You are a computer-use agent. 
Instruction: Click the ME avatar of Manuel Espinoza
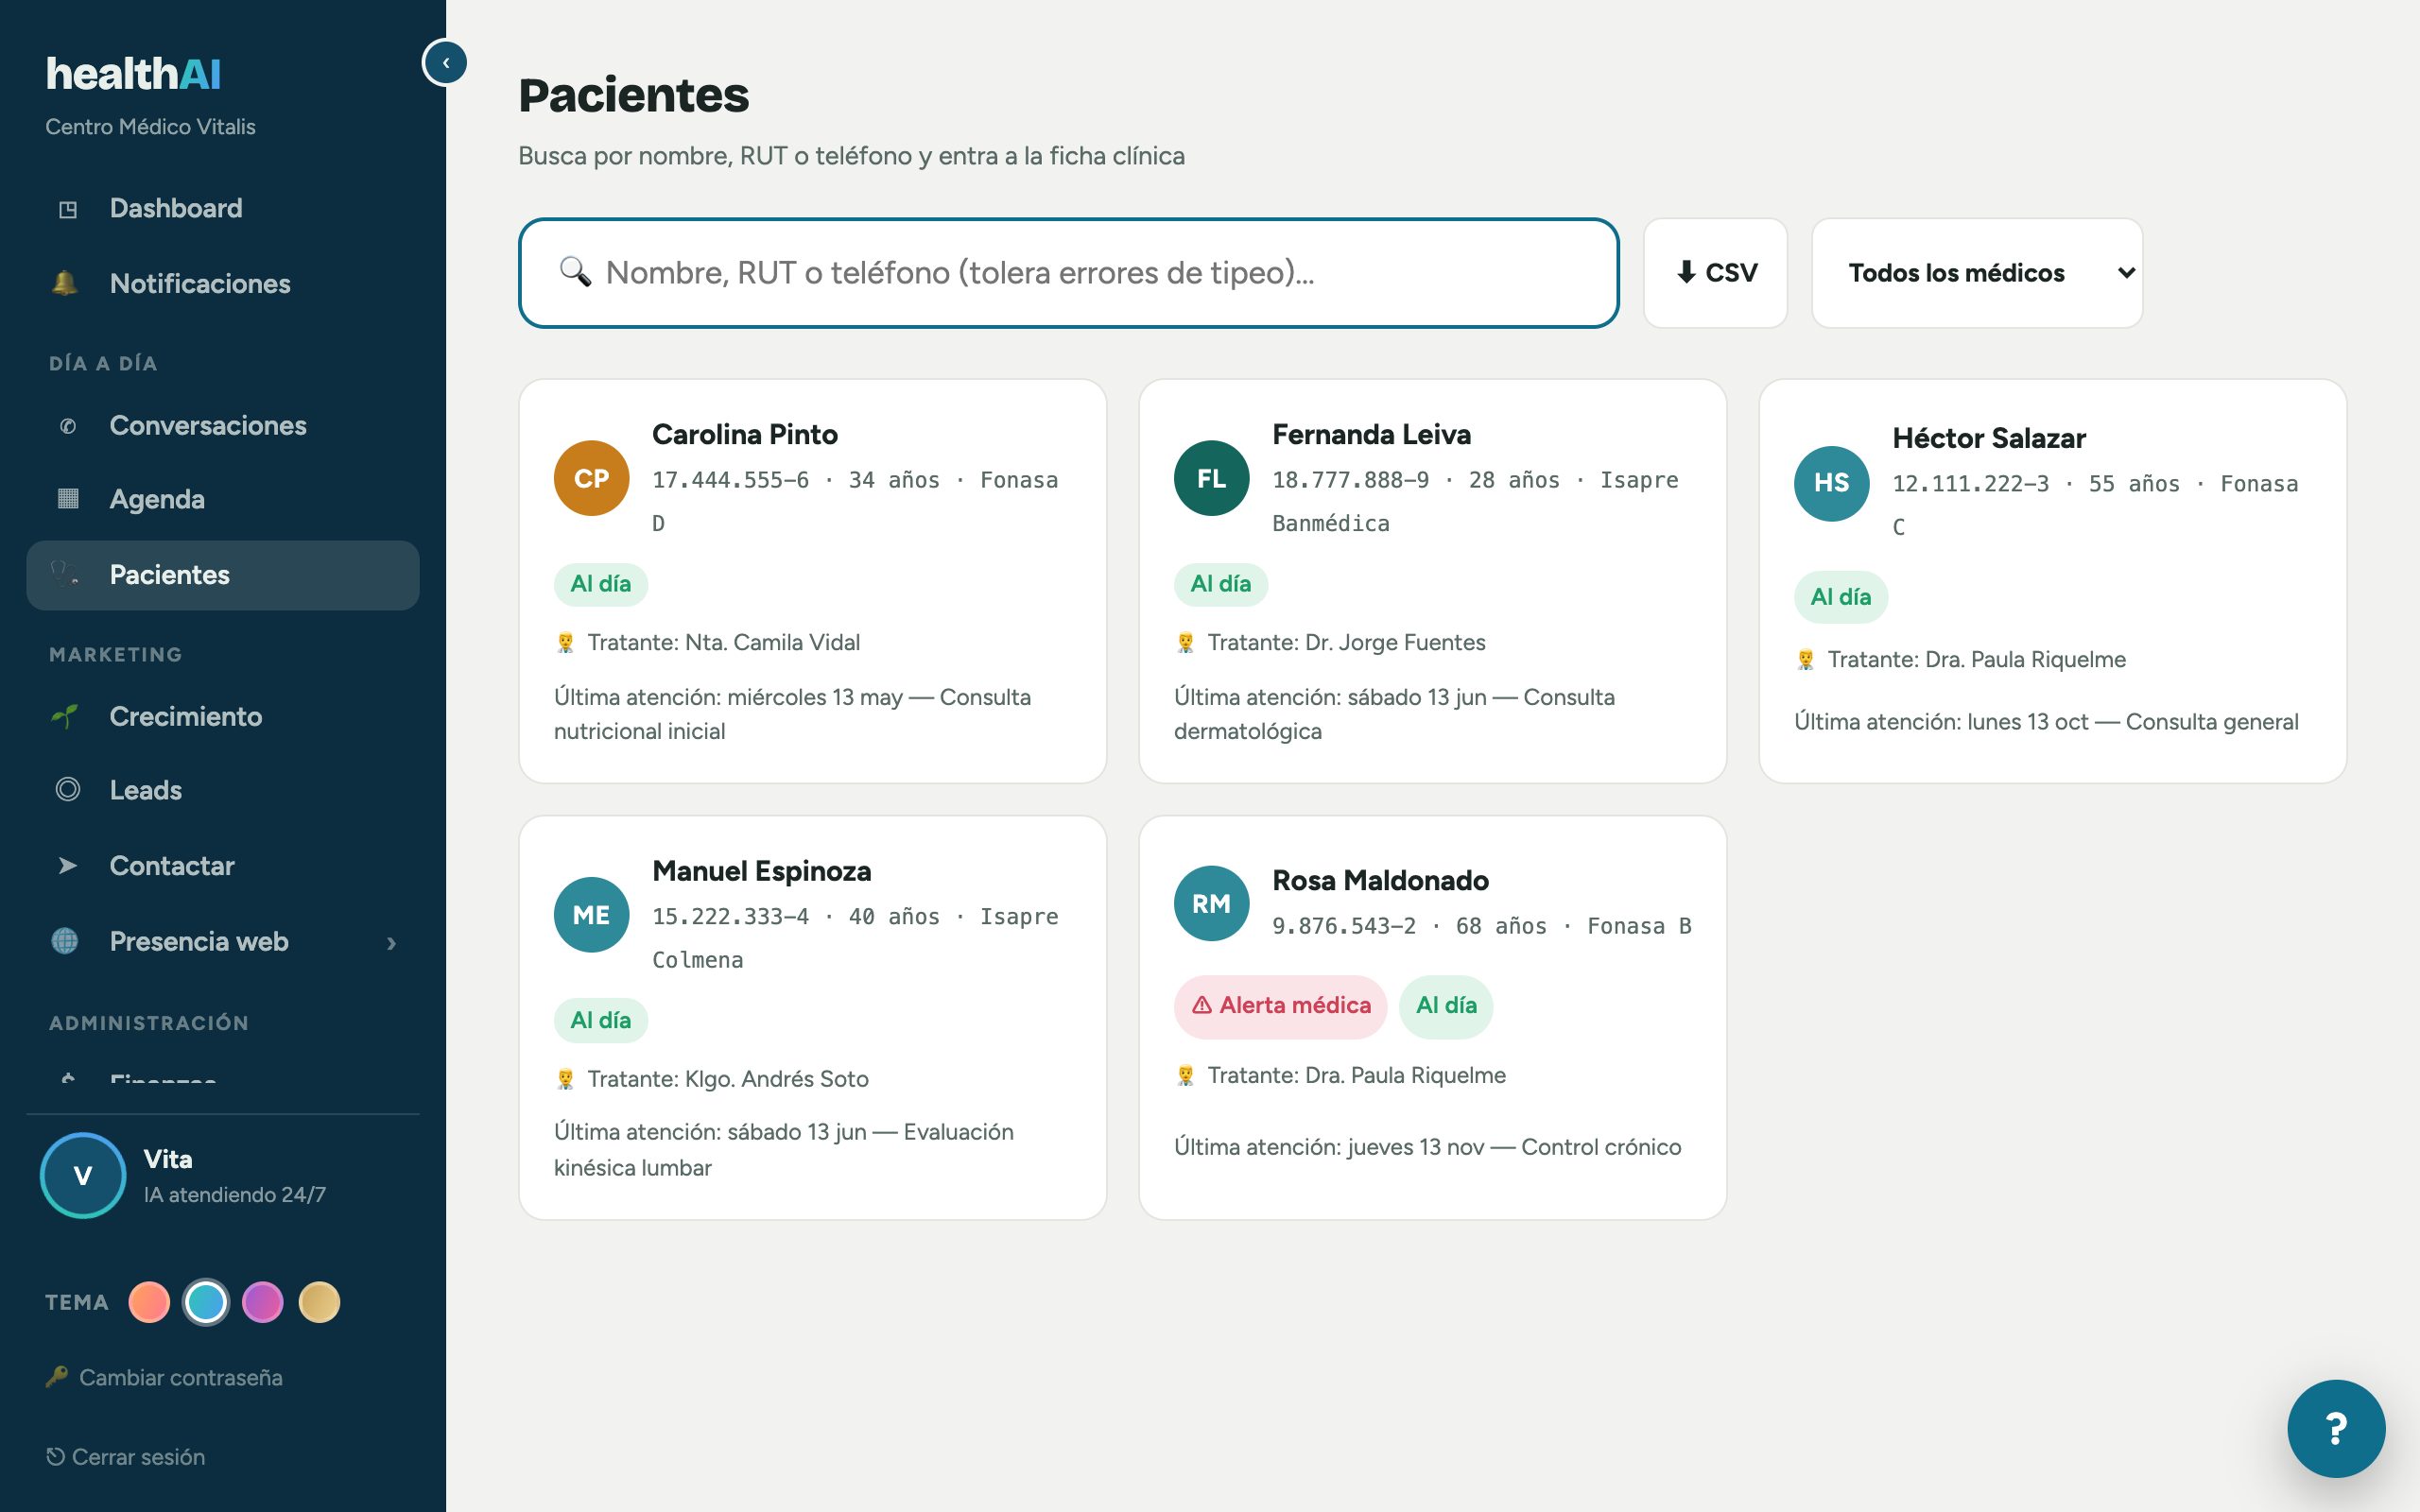591,915
